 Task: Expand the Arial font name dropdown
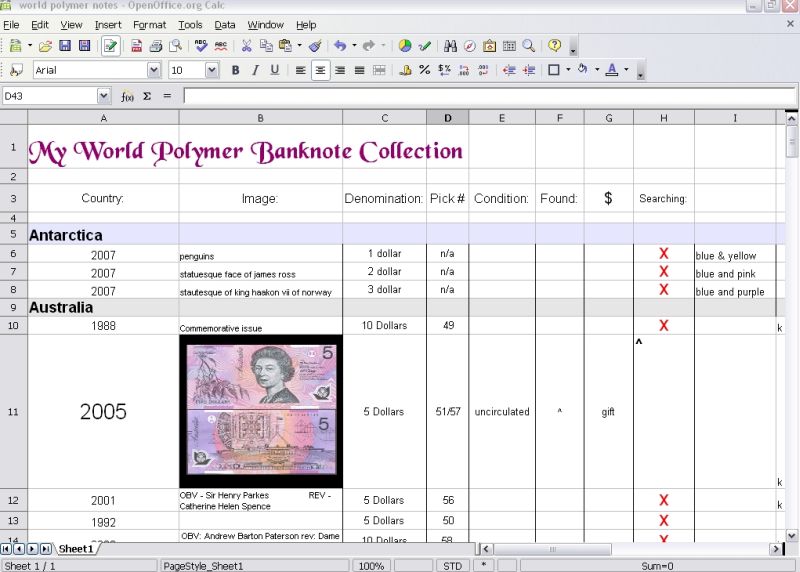pyautogui.click(x=154, y=70)
